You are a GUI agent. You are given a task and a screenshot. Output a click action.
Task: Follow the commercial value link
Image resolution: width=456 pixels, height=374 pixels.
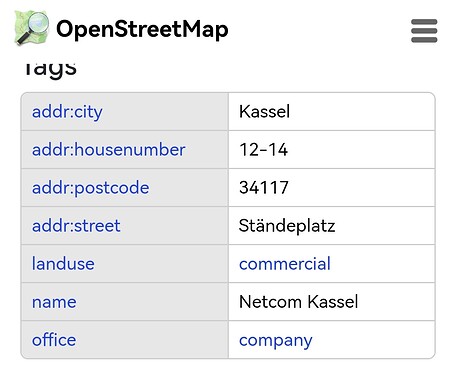[x=285, y=264]
